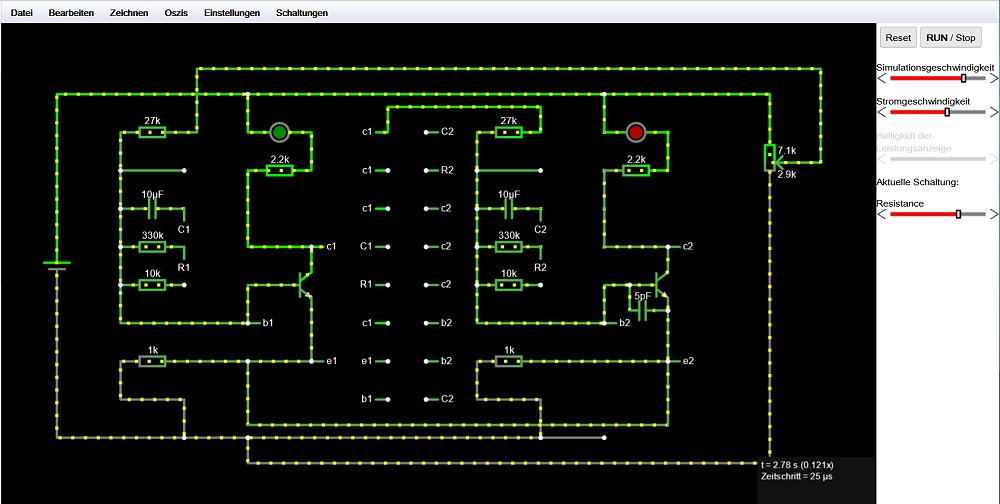Click the RUN / Stop button
The height and width of the screenshot is (504, 1000).
coord(951,37)
